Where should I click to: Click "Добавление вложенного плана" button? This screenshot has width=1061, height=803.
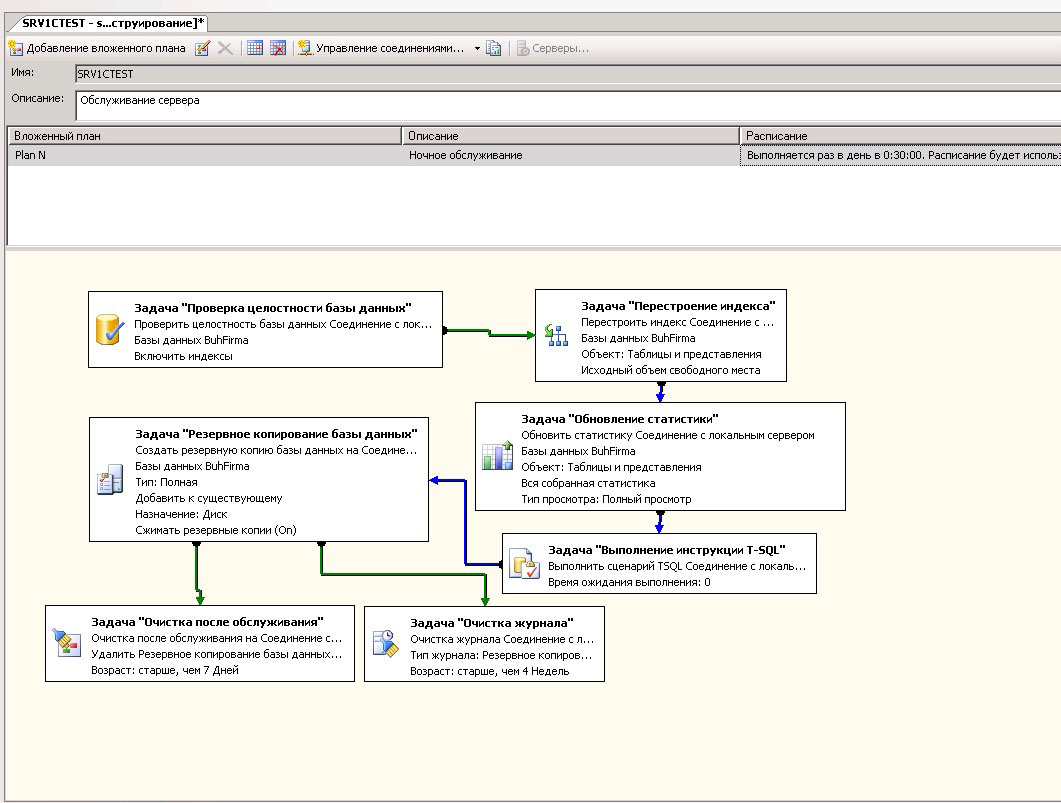point(97,48)
